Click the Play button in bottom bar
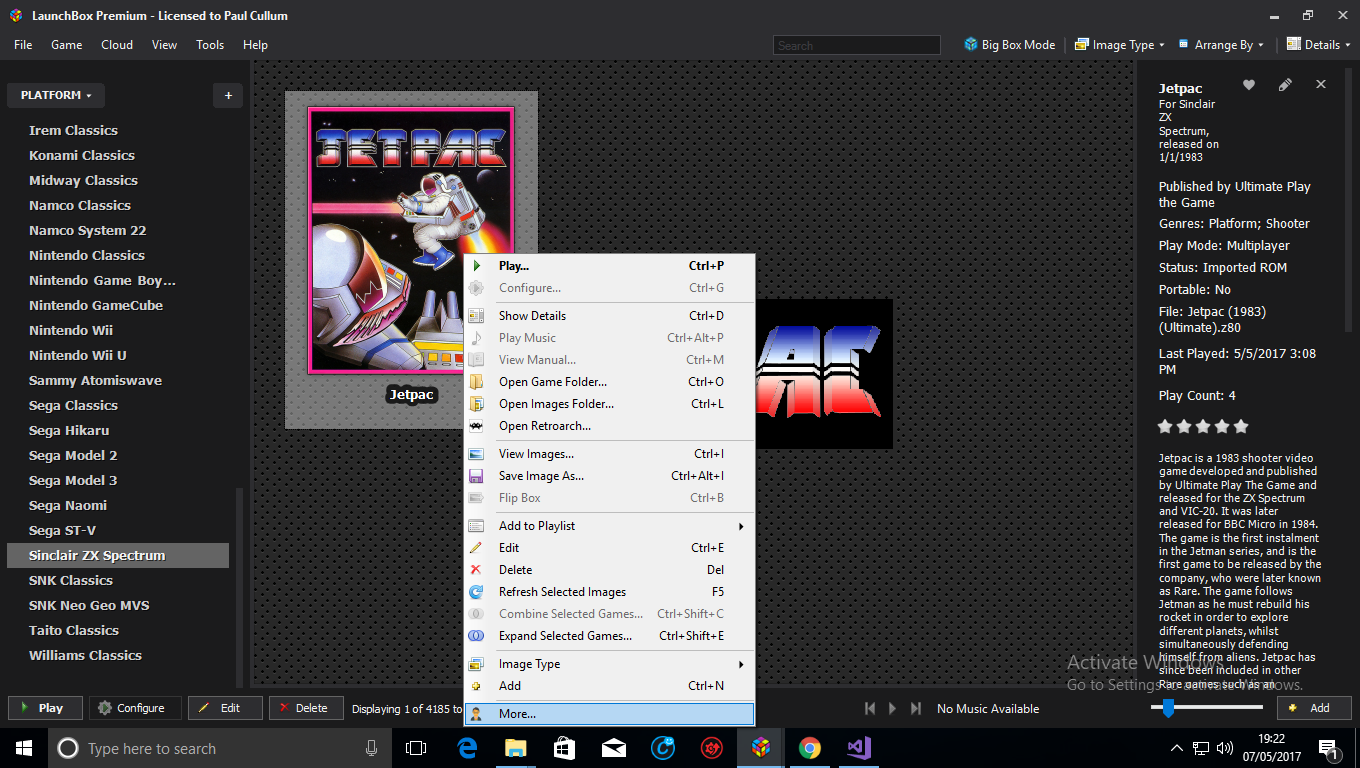 (x=45, y=708)
